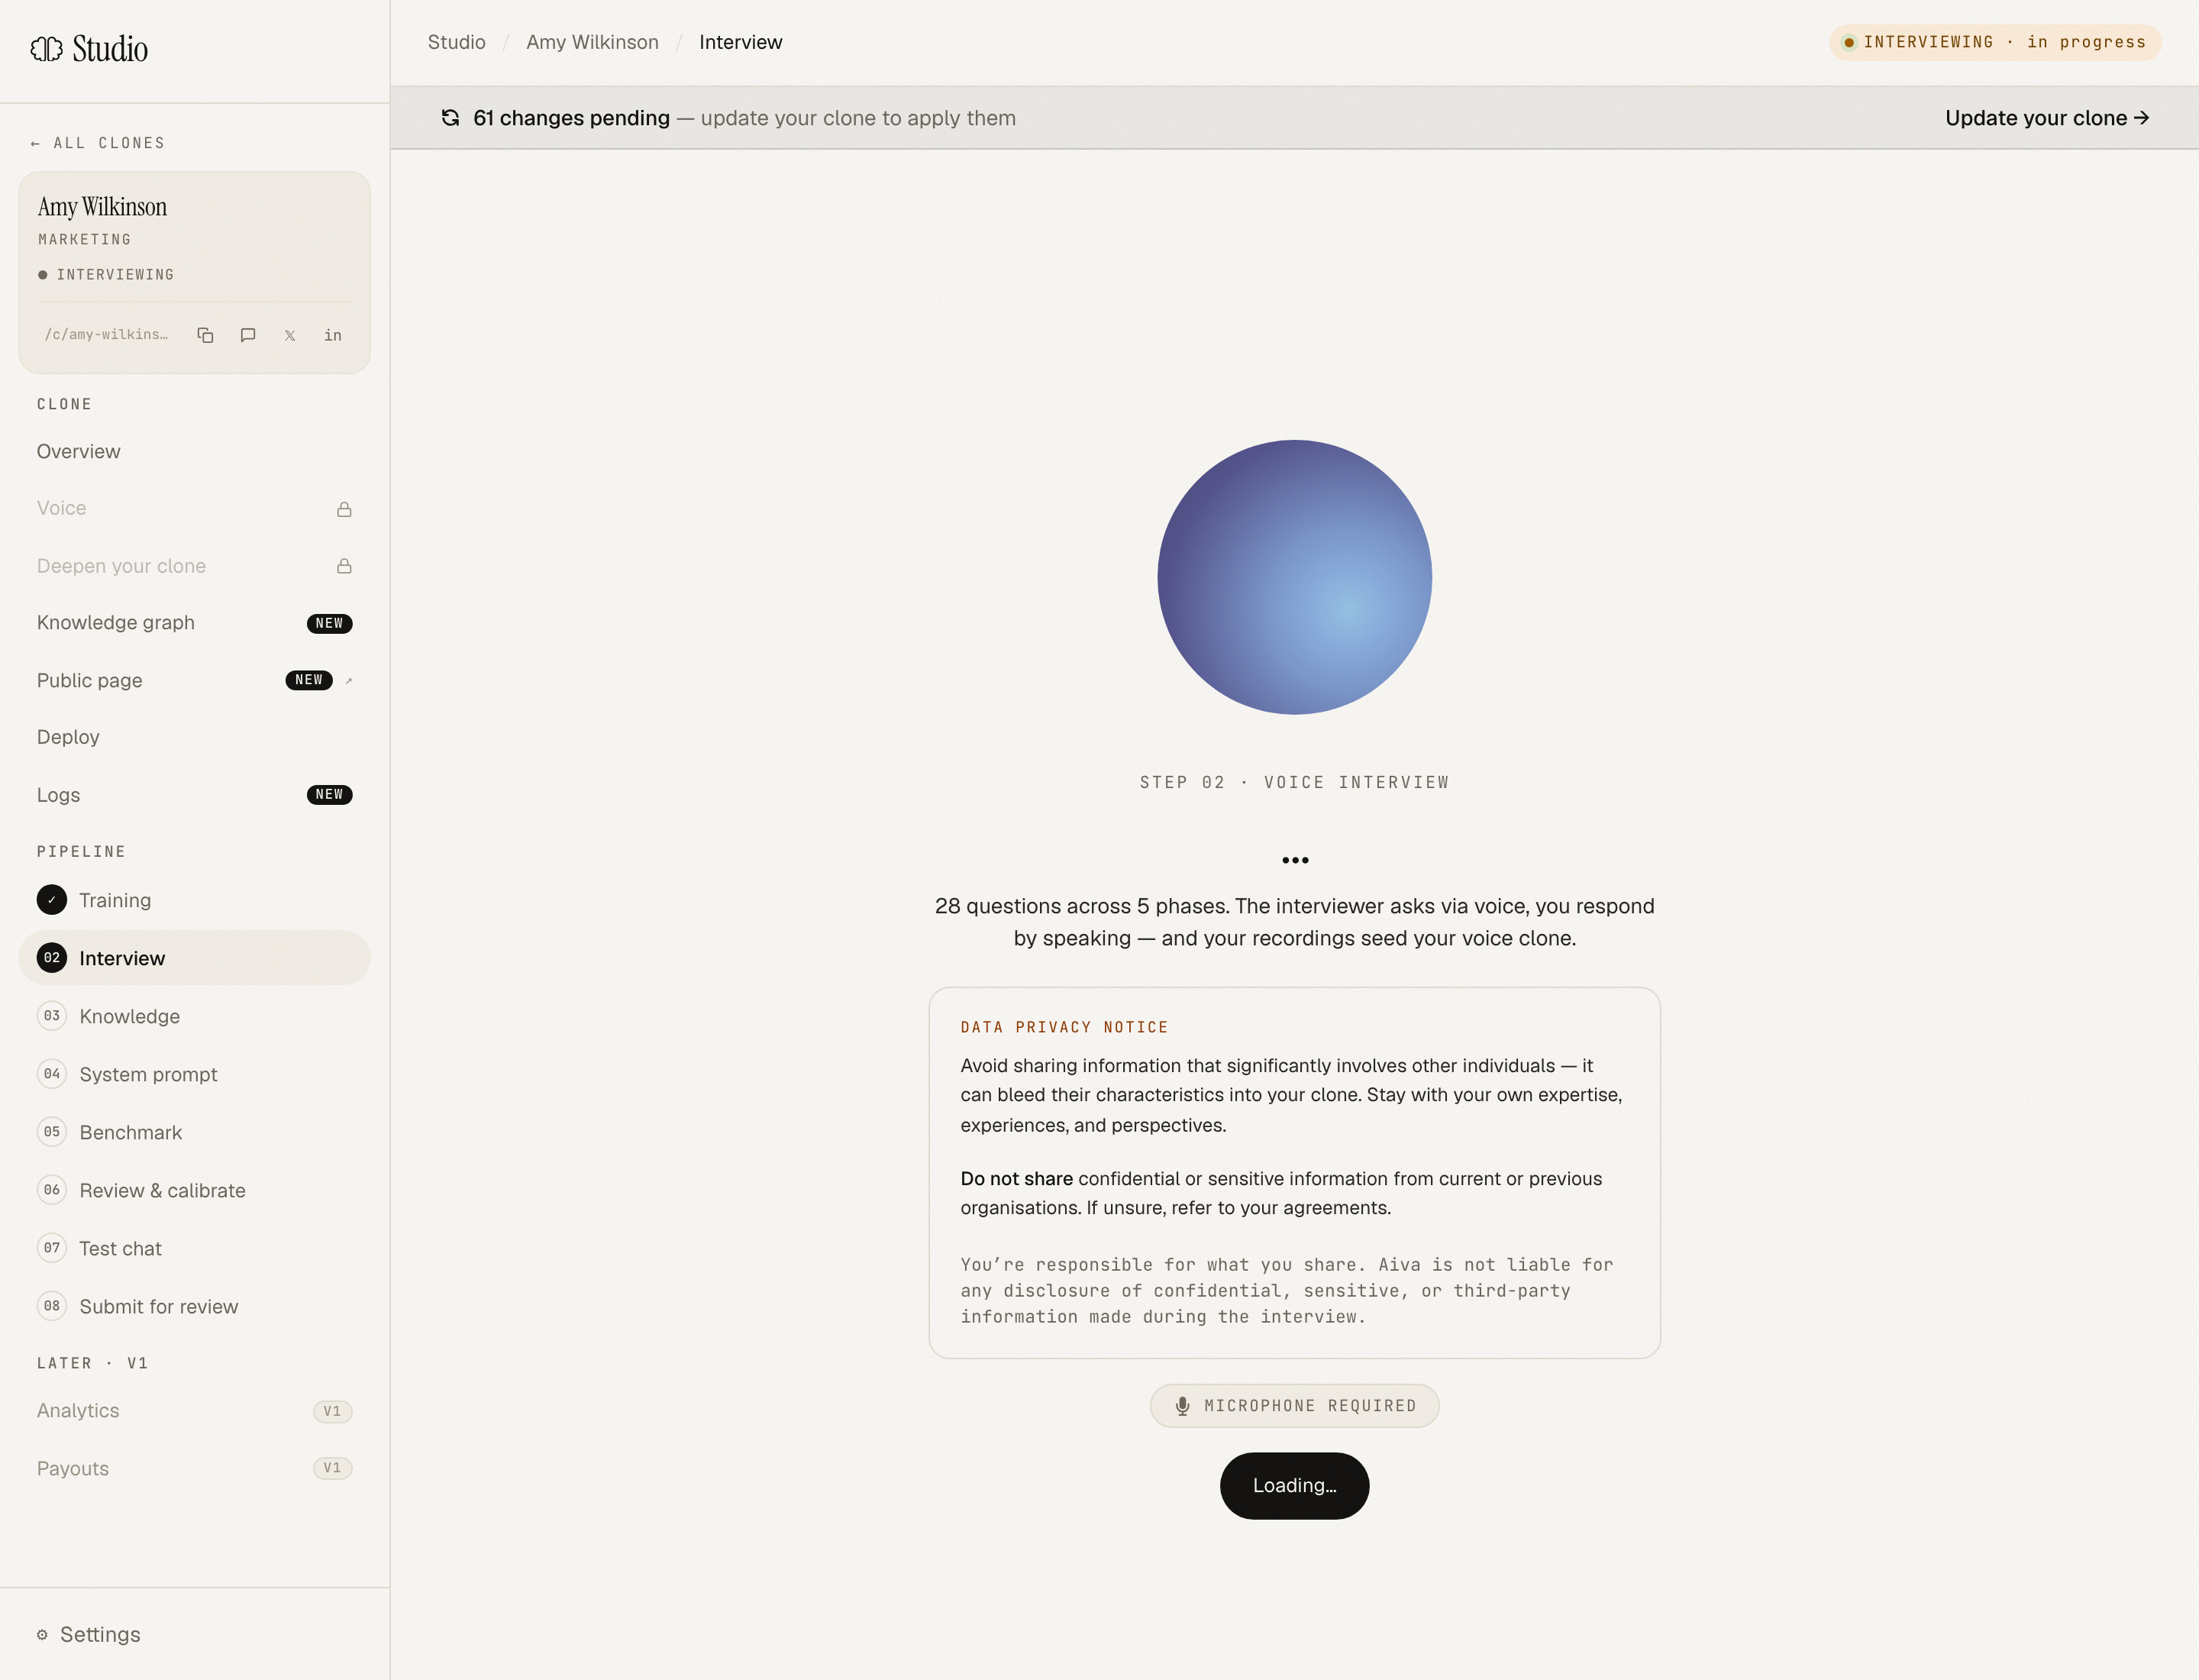Click Update your clone link

[2046, 118]
